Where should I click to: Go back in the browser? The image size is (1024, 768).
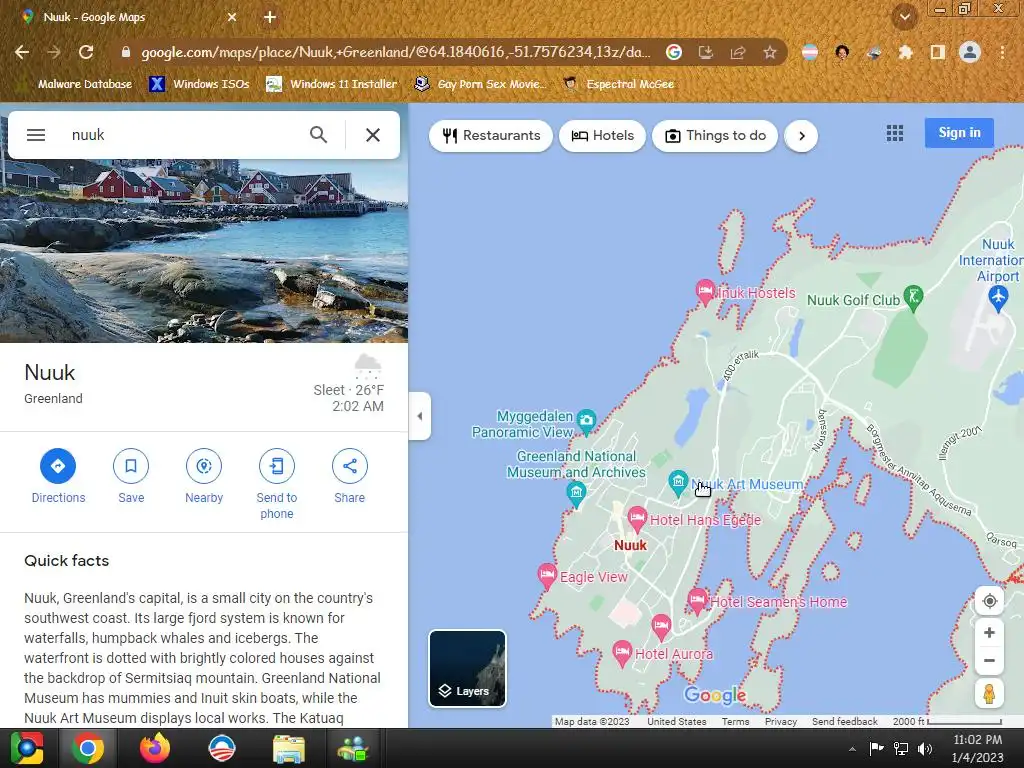pos(22,52)
